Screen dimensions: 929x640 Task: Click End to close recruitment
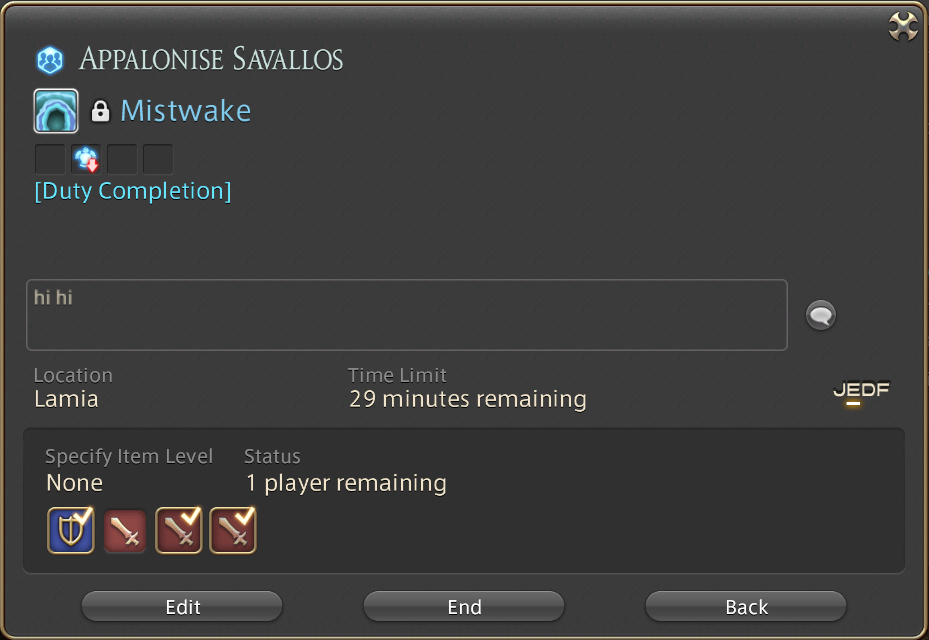[464, 606]
